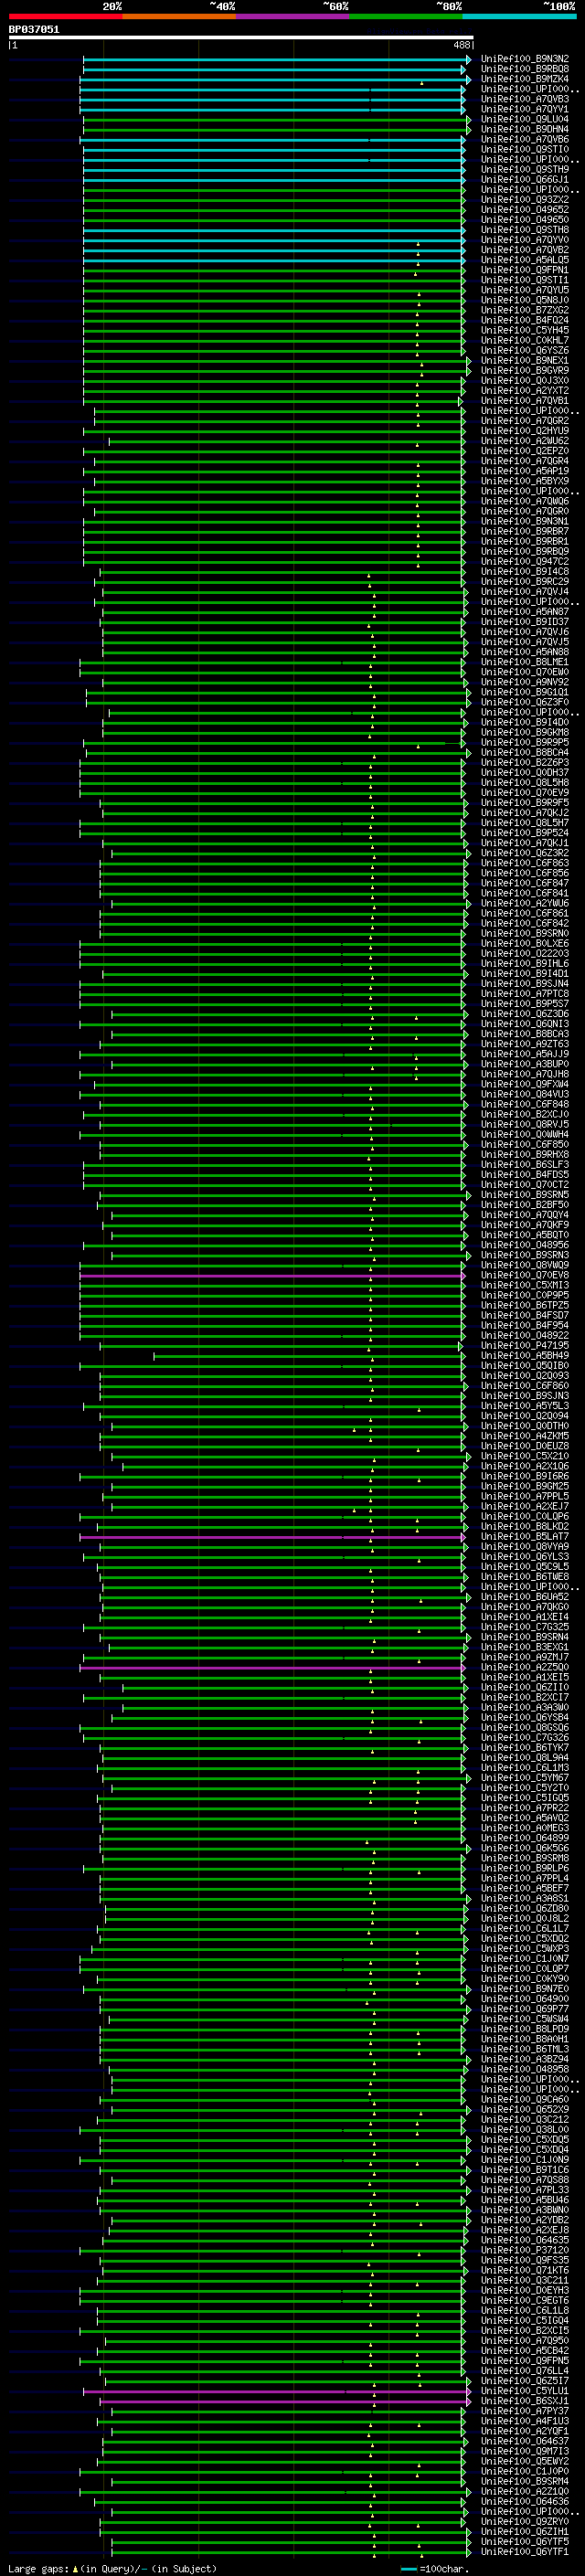Click the UniRef100_Q9M7I3 label
The width and height of the screenshot is (585, 2576).
(524, 2451)
